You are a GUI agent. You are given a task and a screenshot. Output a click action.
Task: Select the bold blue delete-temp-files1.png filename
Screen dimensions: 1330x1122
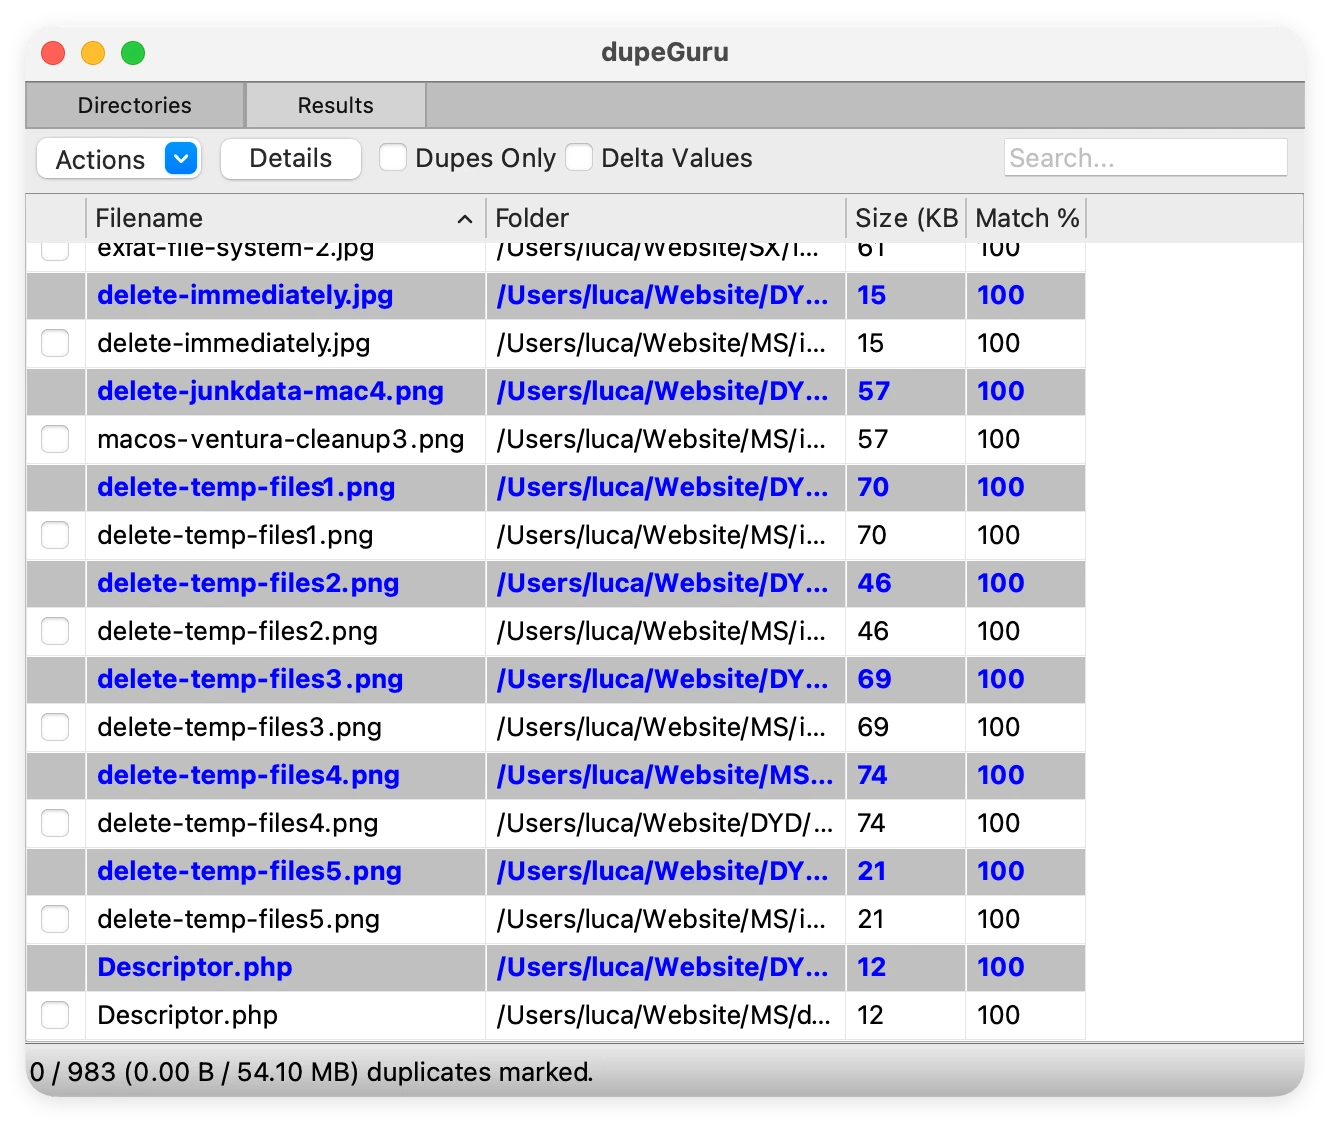[246, 487]
